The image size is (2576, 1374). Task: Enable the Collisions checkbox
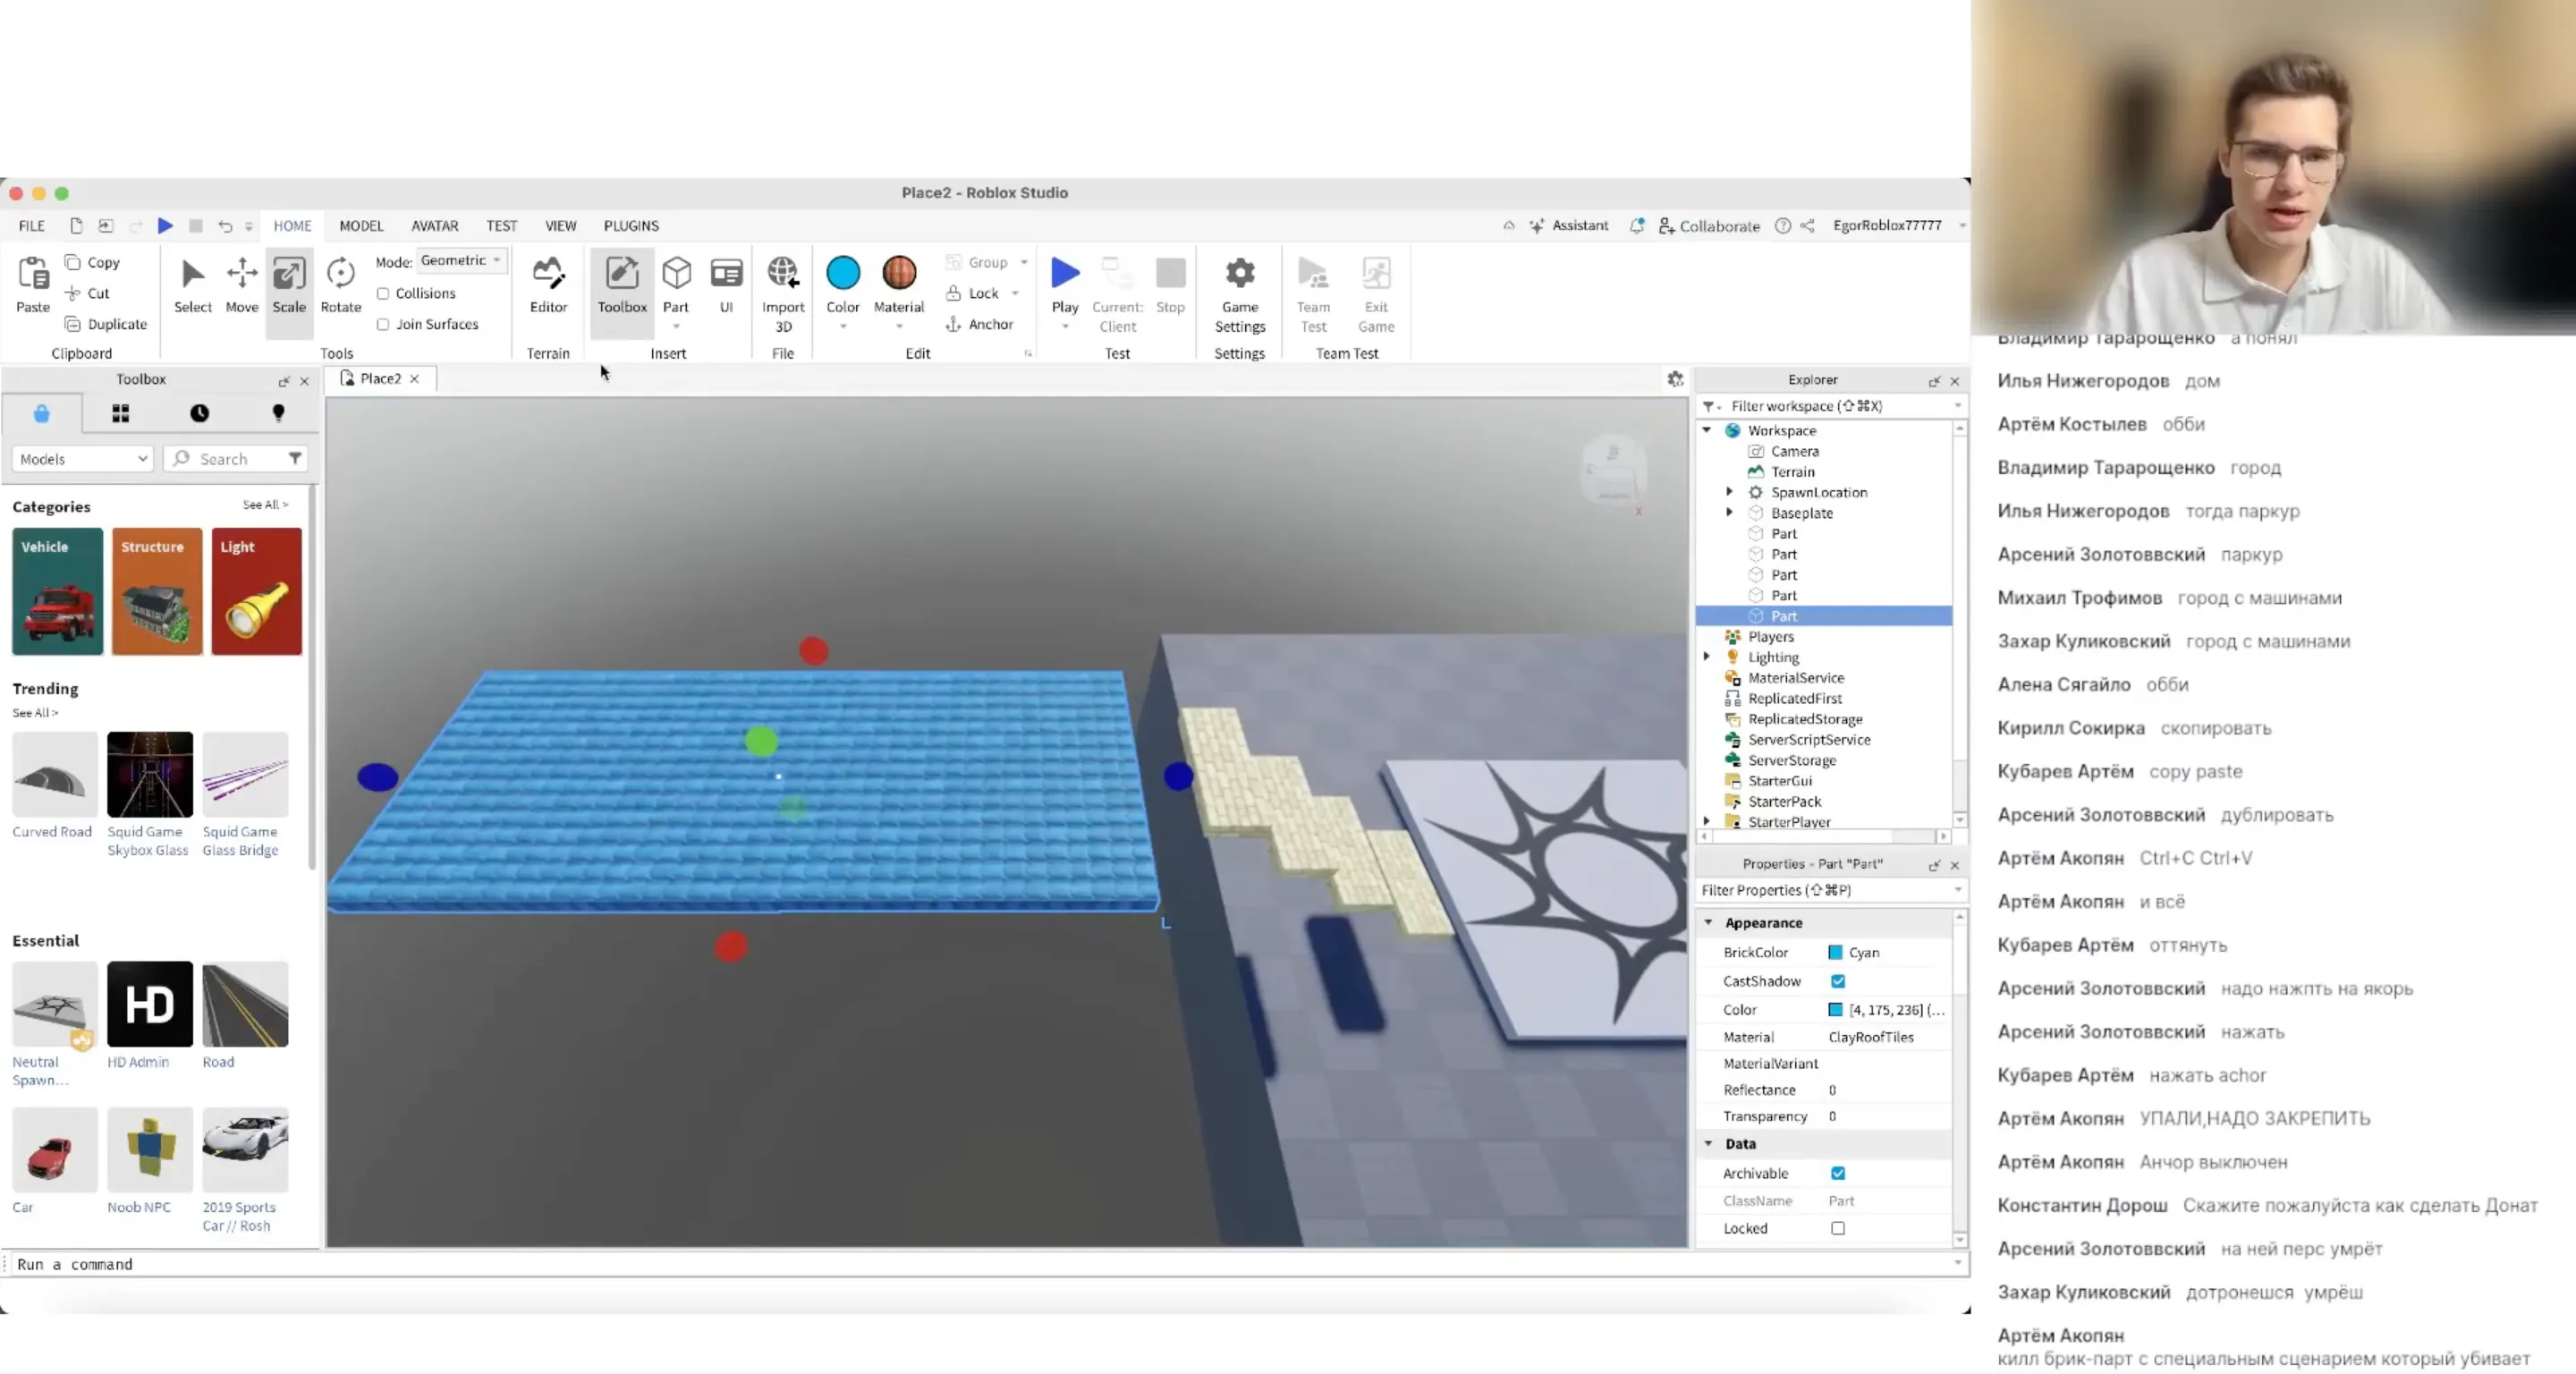tap(385, 293)
